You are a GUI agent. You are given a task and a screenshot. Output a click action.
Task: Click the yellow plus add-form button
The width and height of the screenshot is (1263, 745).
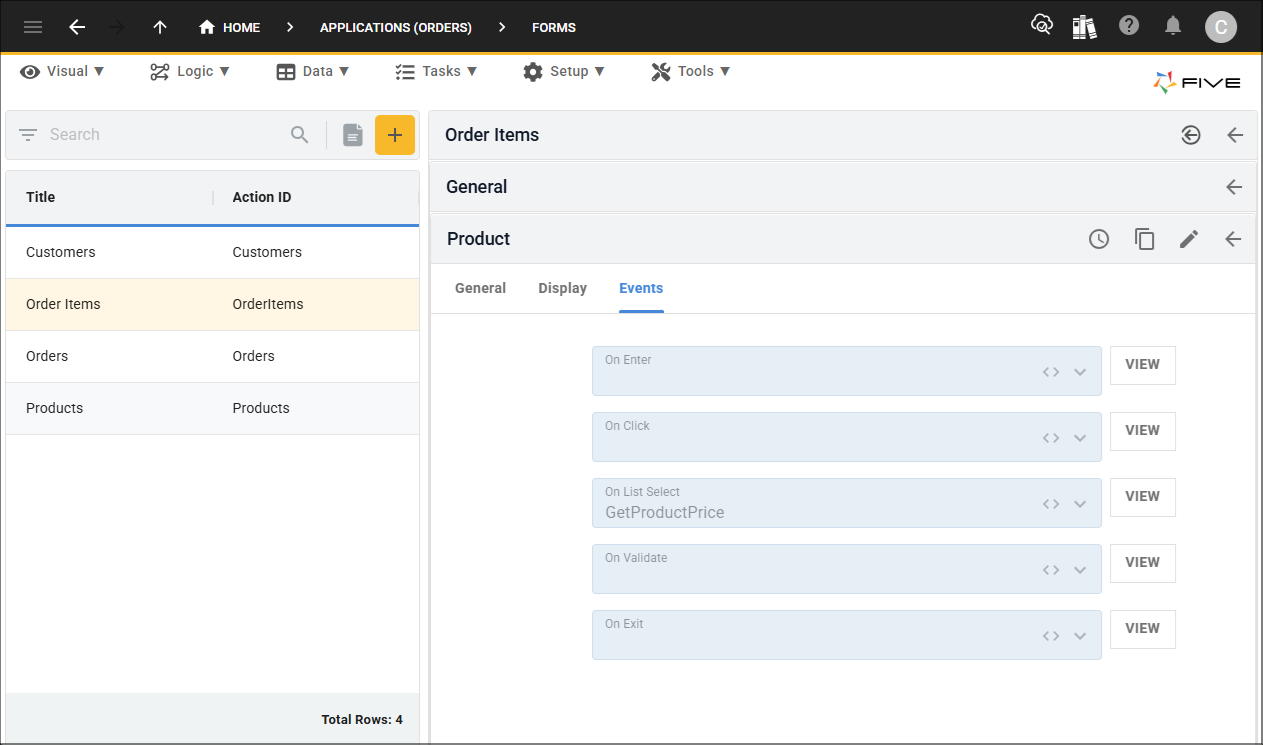coord(394,135)
